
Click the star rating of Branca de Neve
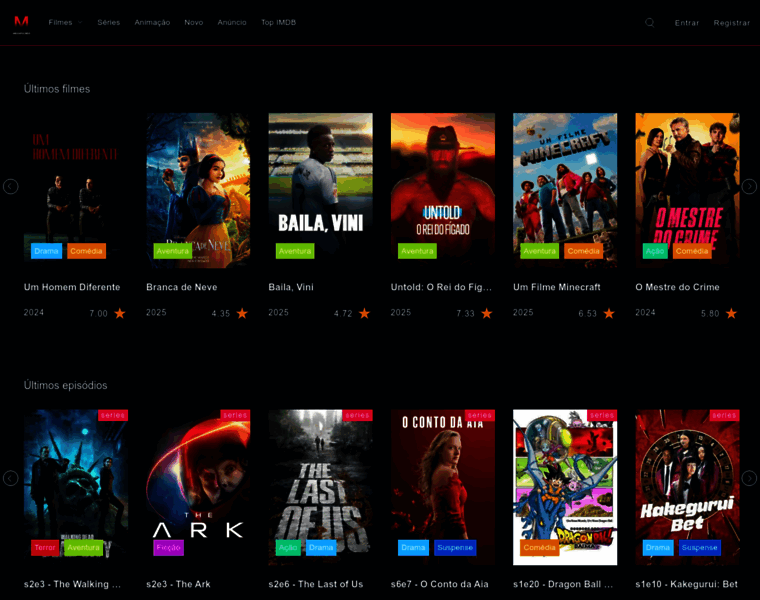coord(242,314)
